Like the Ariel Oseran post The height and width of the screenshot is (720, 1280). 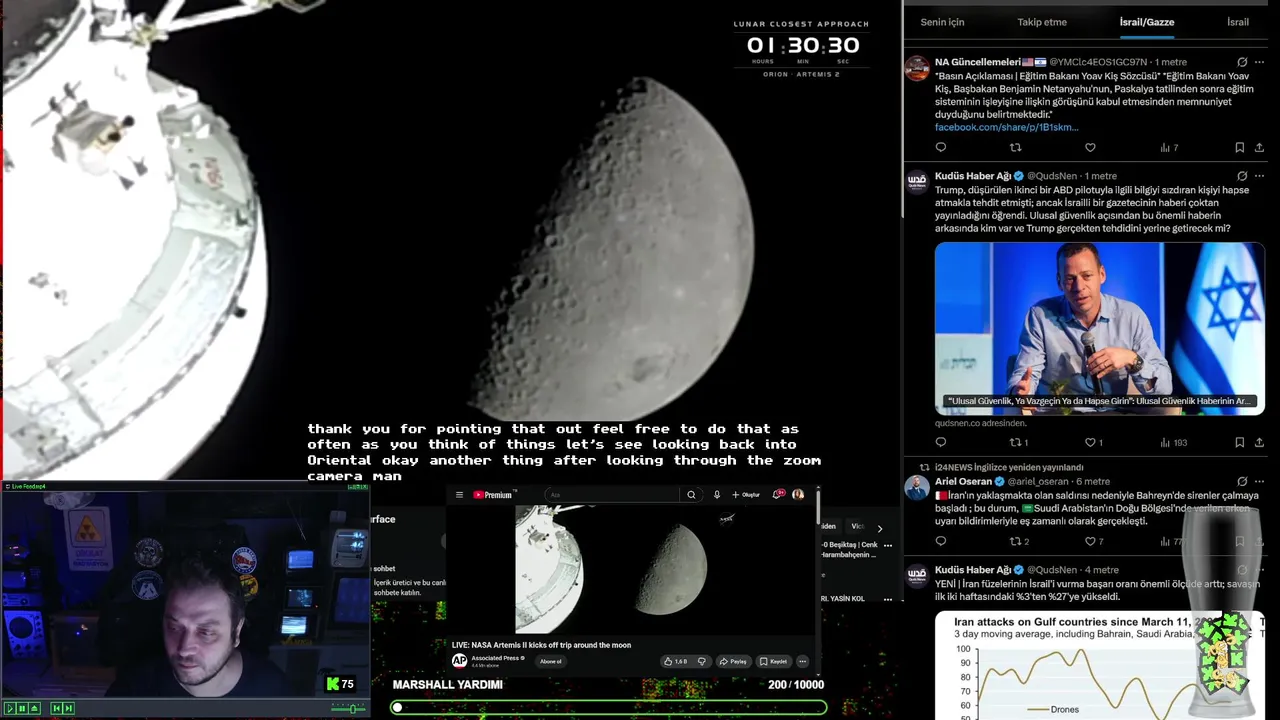click(1095, 541)
